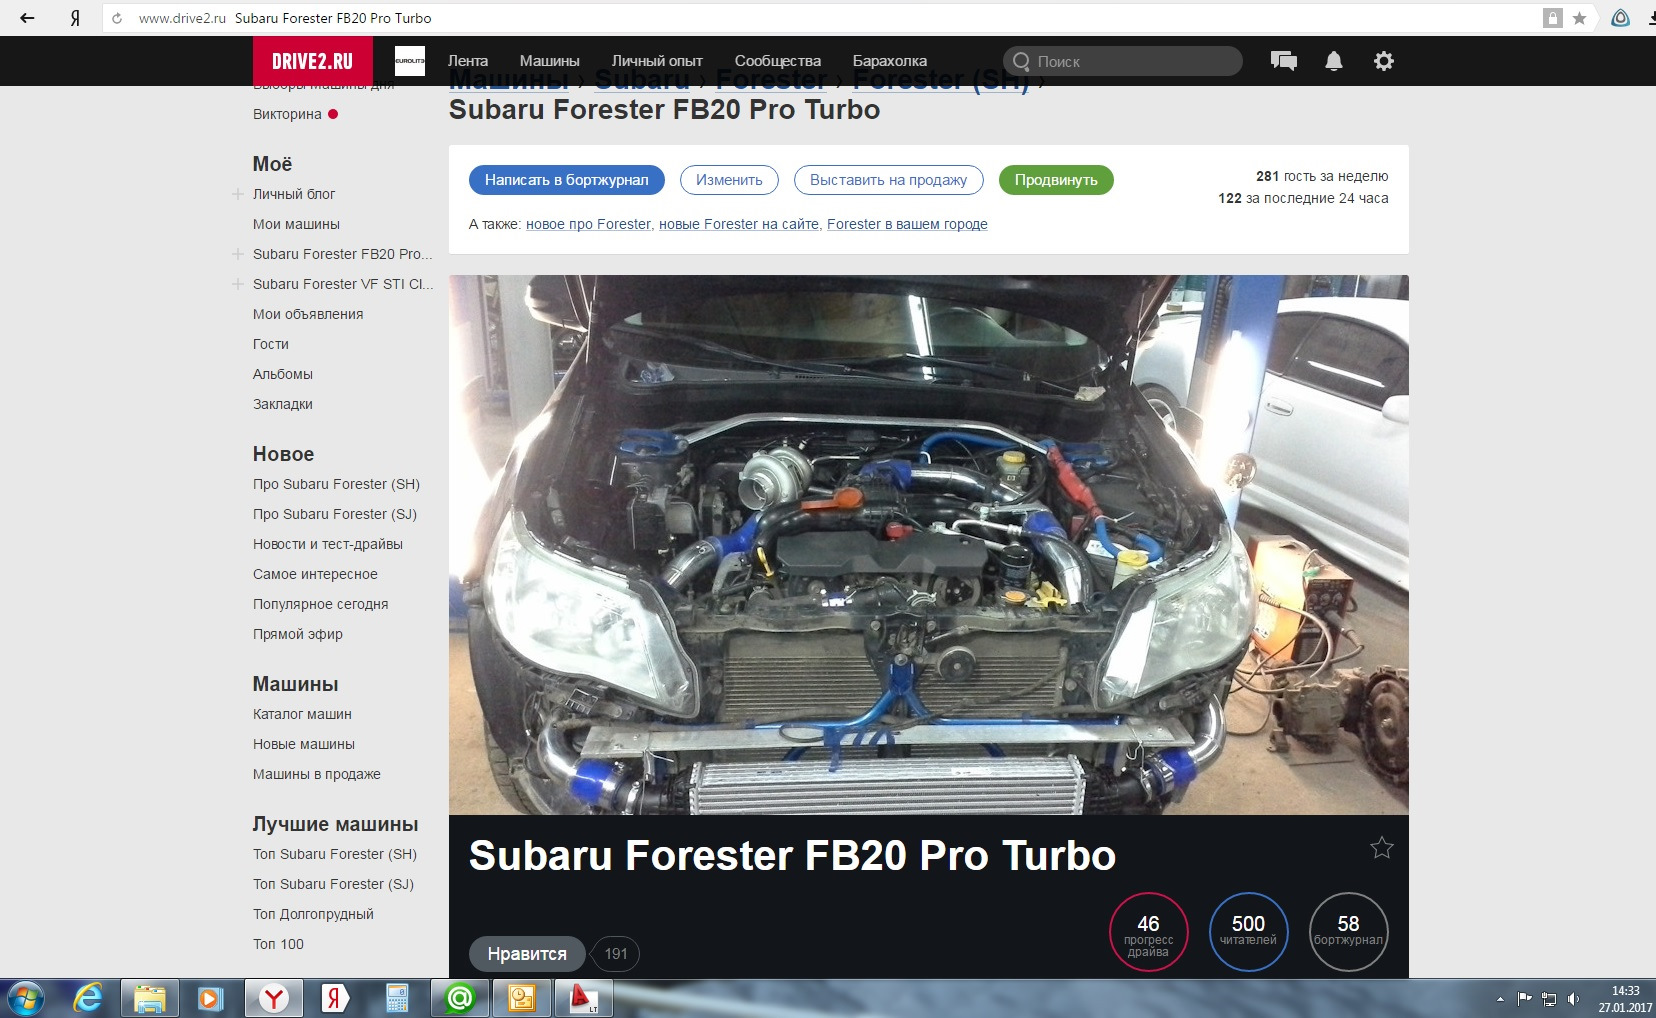
Task: Open Windows Media Player from the taskbar
Action: coord(210,998)
